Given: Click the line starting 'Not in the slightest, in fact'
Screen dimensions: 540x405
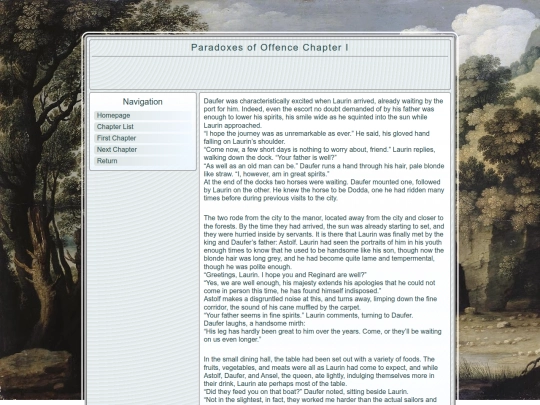Looking at the screenshot, I should coord(320,400).
